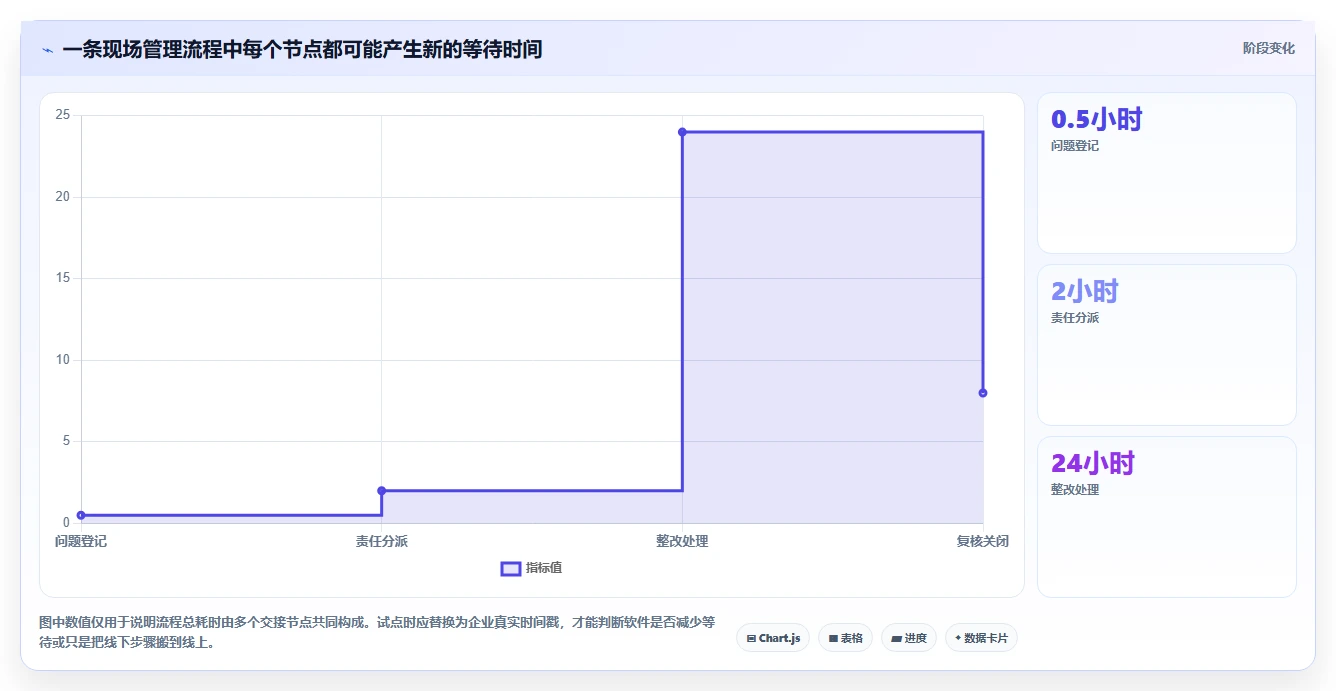This screenshot has width=1336, height=691.
Task: Click the y-axis value 10
Action: [x=63, y=360]
